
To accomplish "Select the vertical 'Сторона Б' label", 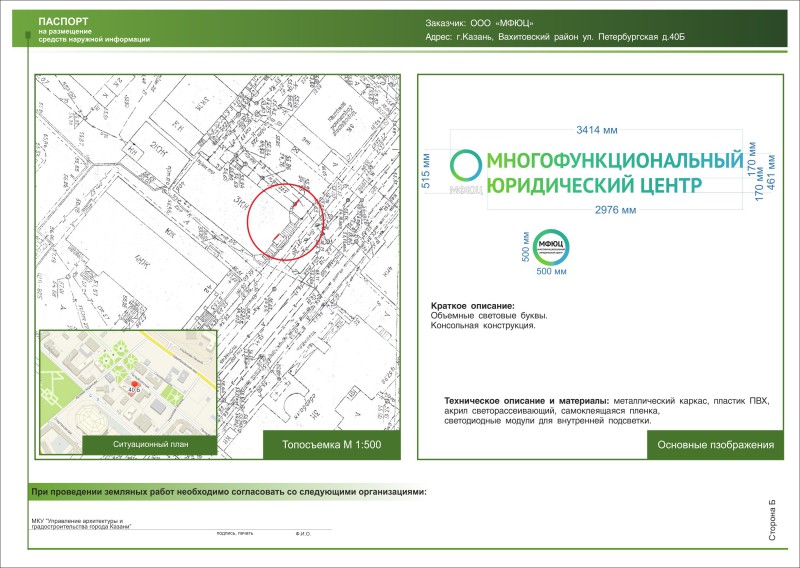I will coord(772,521).
